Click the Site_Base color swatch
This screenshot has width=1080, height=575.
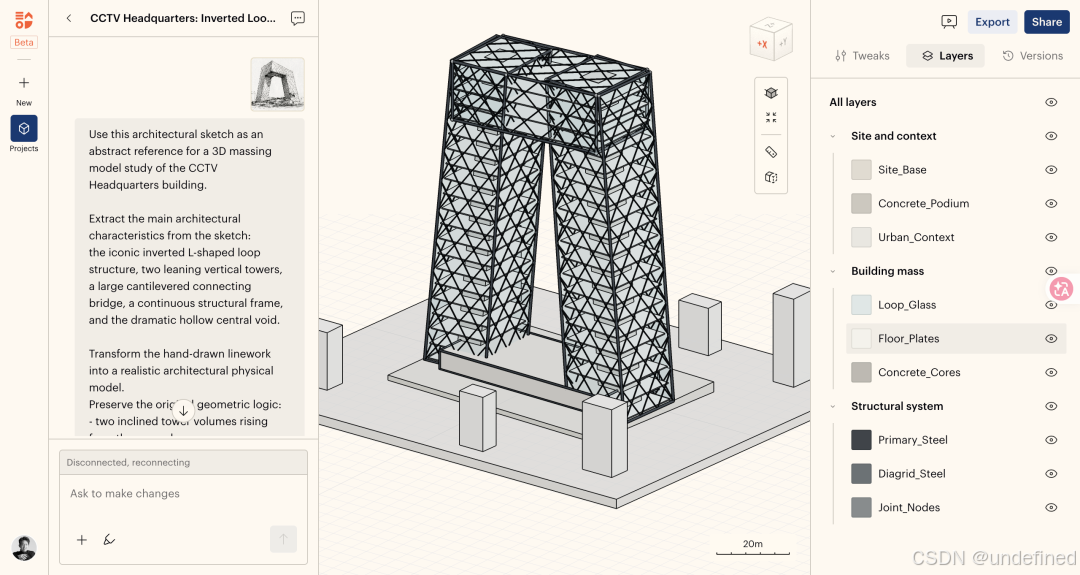pos(861,170)
